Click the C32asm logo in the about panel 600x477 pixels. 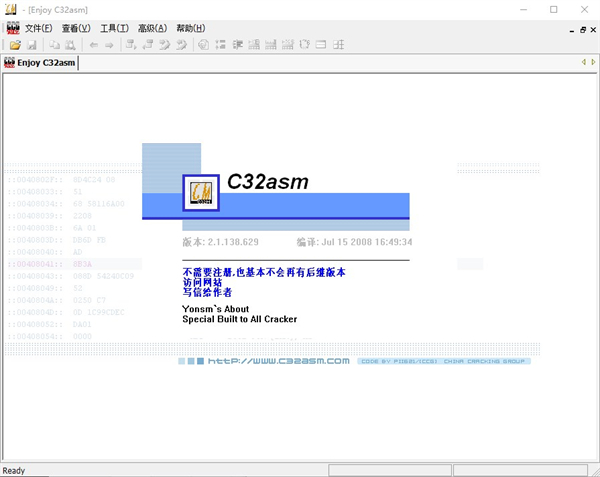[x=201, y=193]
